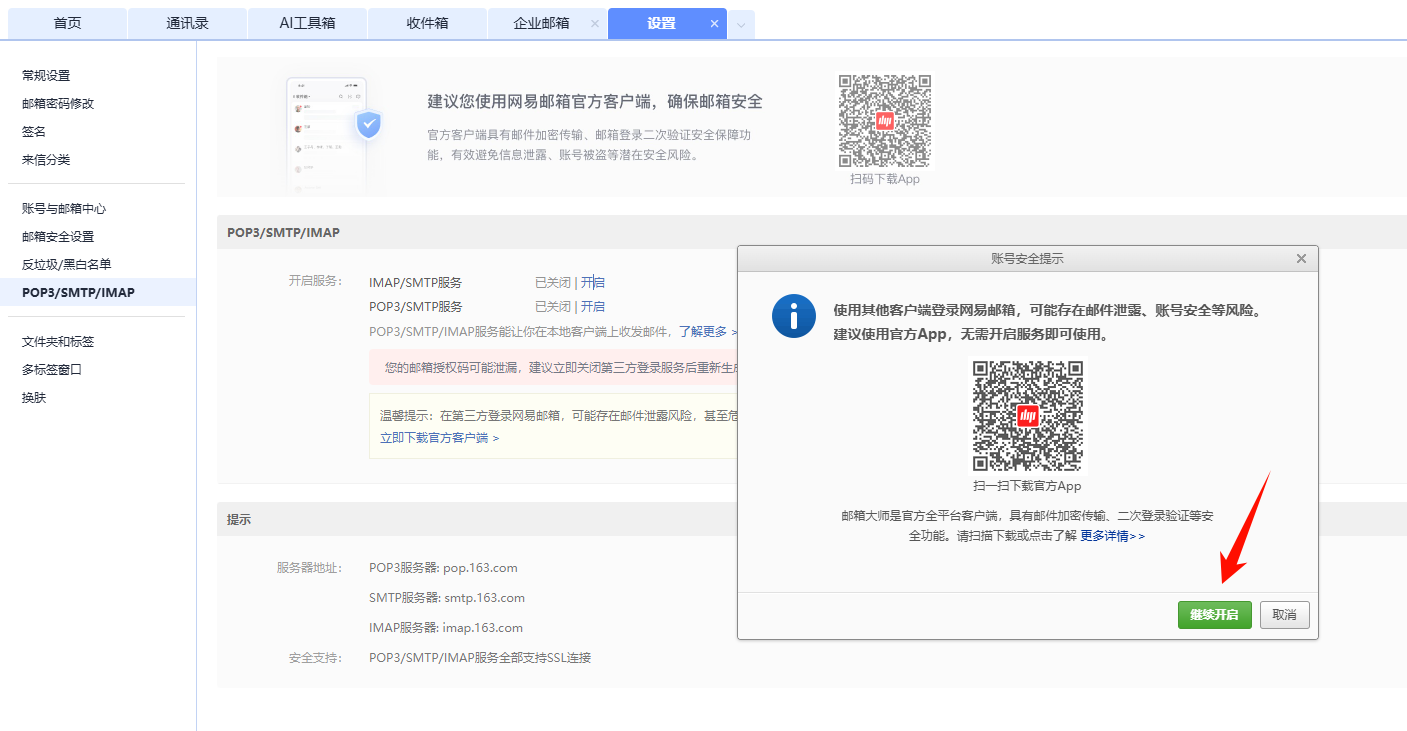Expand the tab list dropdown arrow
The height and width of the screenshot is (731, 1407).
(741, 25)
